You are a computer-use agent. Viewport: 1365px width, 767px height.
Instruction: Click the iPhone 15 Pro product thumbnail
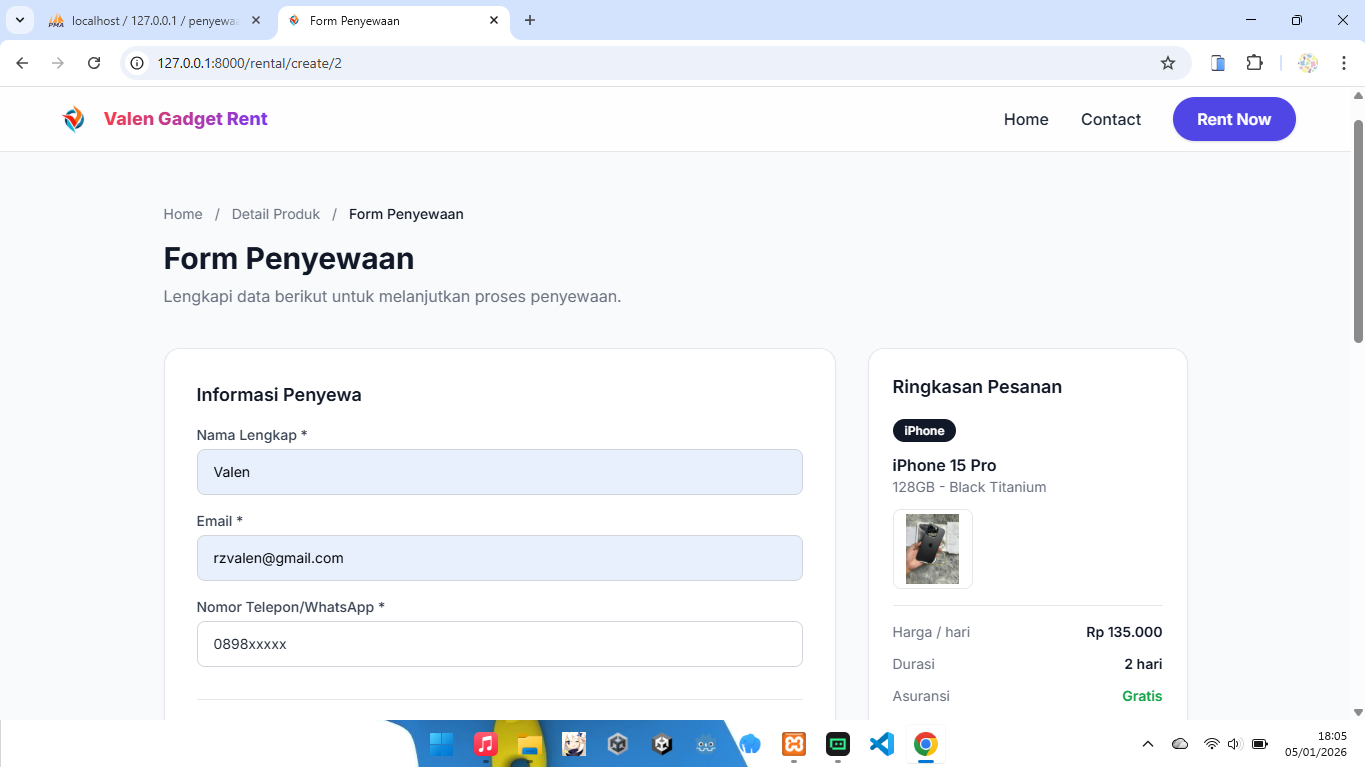point(932,549)
